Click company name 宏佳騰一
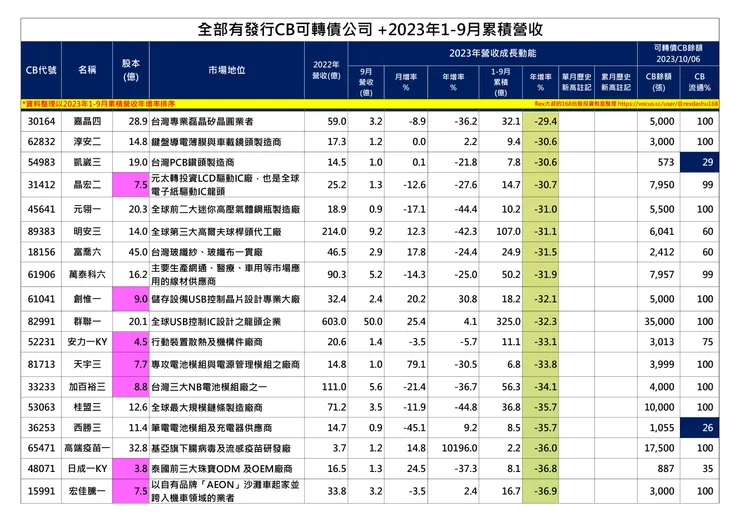 (87, 491)
